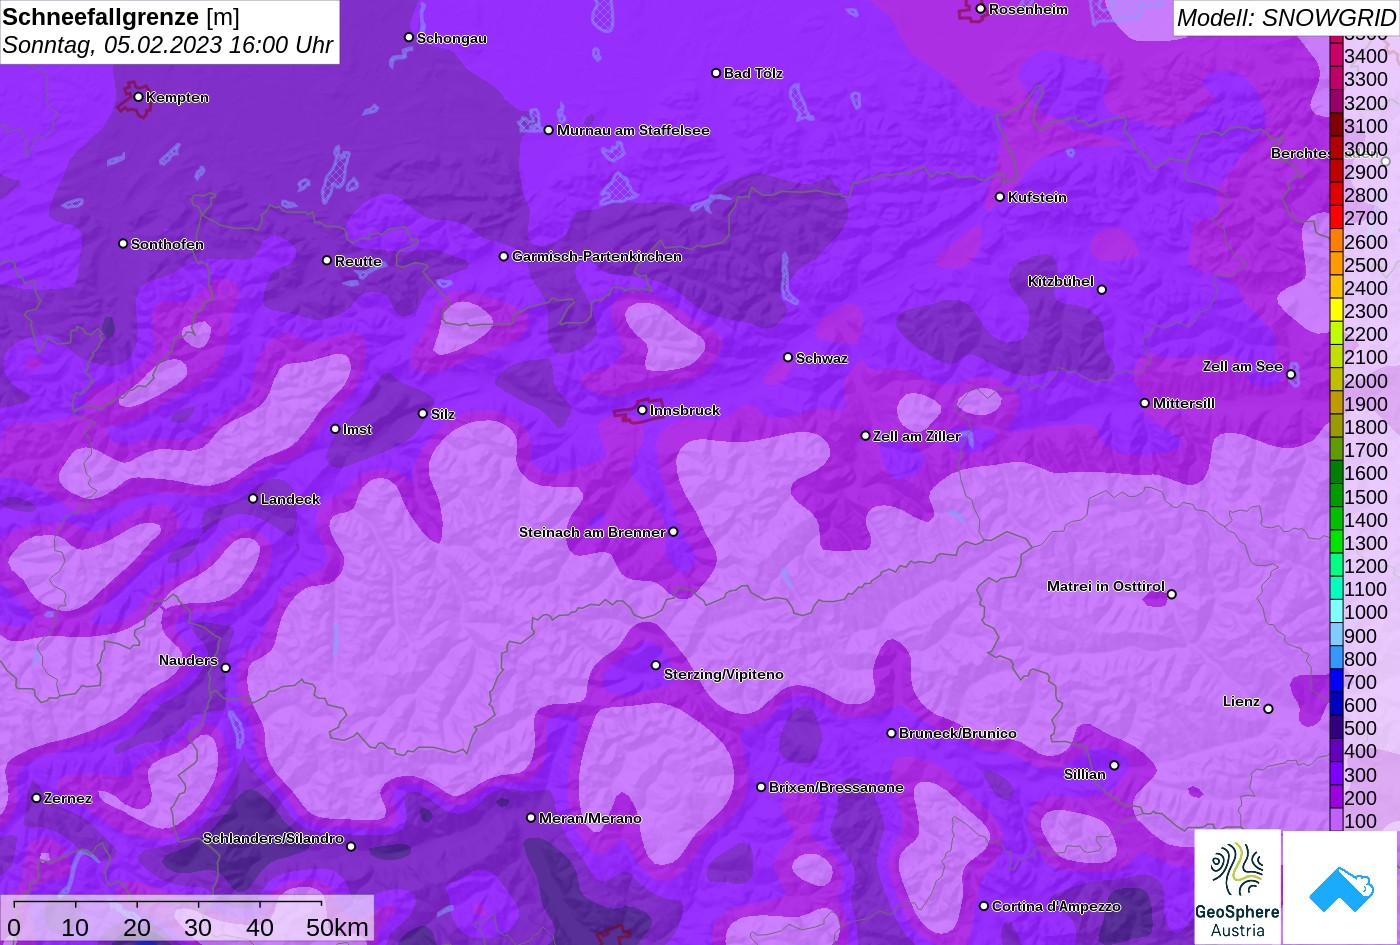This screenshot has width=1400, height=945.
Task: Select the Lienz location dot
Action: tap(1268, 709)
